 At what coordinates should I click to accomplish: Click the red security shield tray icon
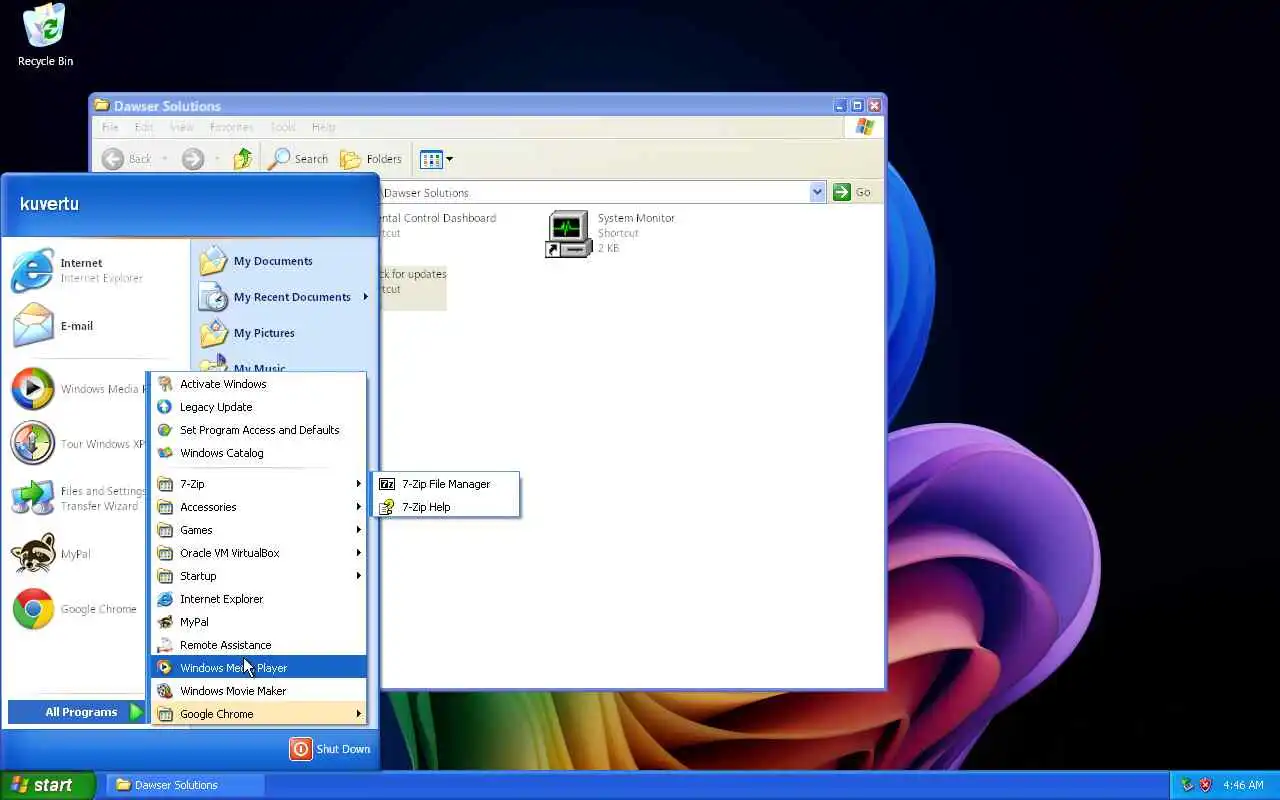point(1205,785)
